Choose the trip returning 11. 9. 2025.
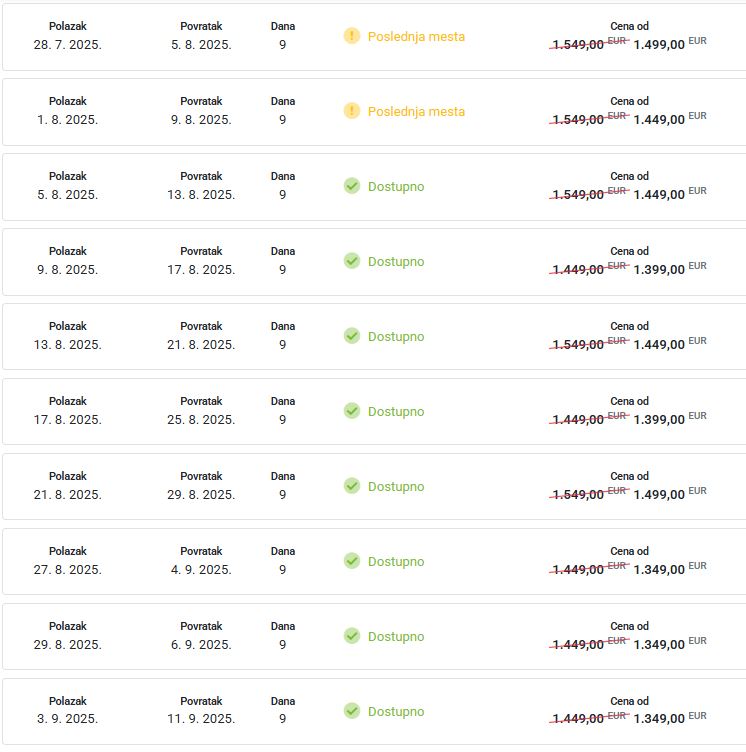 click(374, 711)
